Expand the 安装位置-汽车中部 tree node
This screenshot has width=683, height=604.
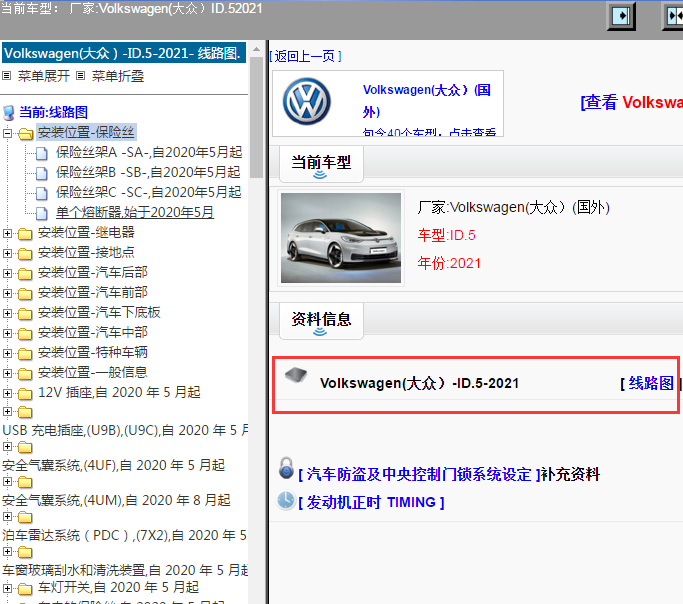(7, 333)
